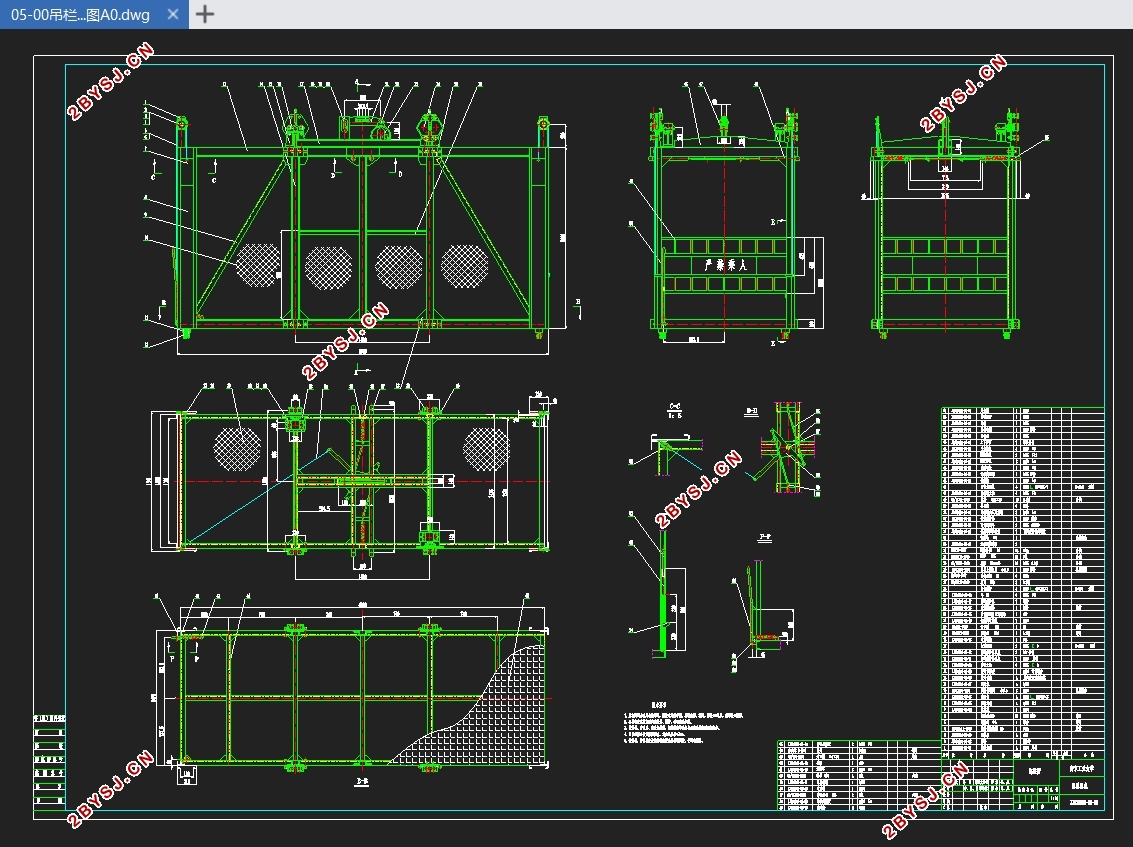This screenshot has width=1133, height=847.
Task: Click rightmost hatched circle in front elevation
Action: click(465, 265)
